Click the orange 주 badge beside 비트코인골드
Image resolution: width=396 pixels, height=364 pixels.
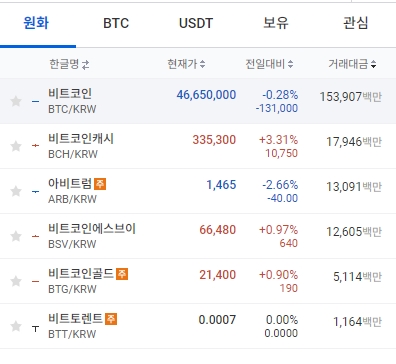(122, 274)
